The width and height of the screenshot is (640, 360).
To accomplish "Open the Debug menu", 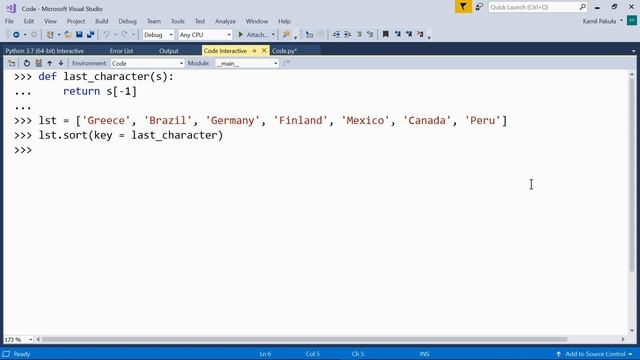I will click(x=127, y=21).
